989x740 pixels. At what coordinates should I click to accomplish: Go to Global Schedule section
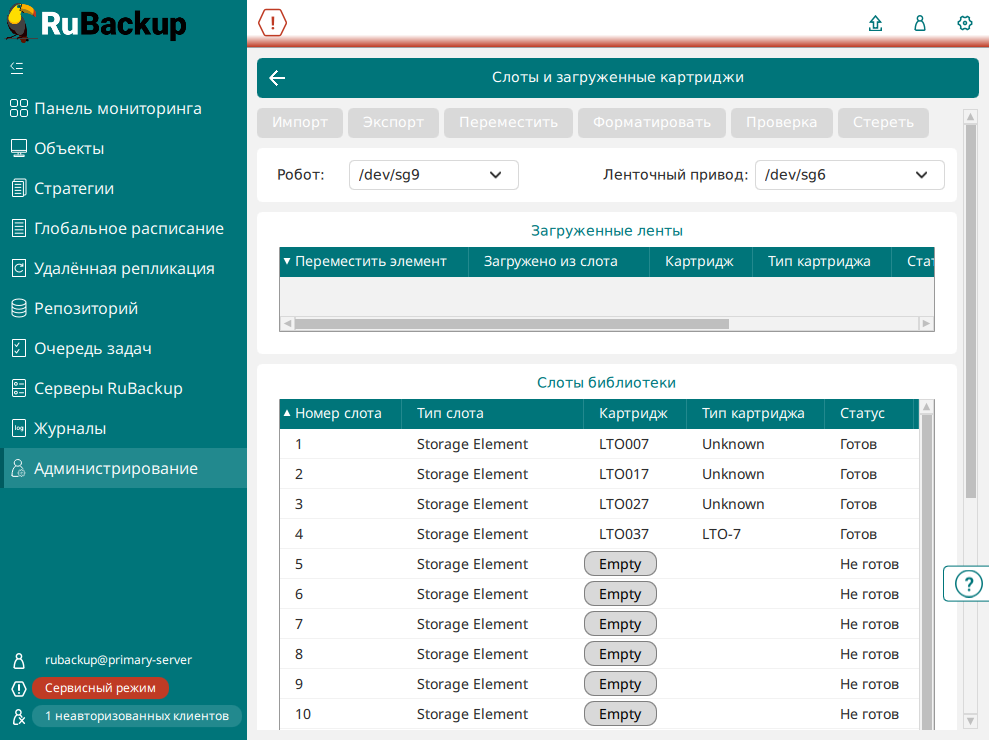point(128,228)
